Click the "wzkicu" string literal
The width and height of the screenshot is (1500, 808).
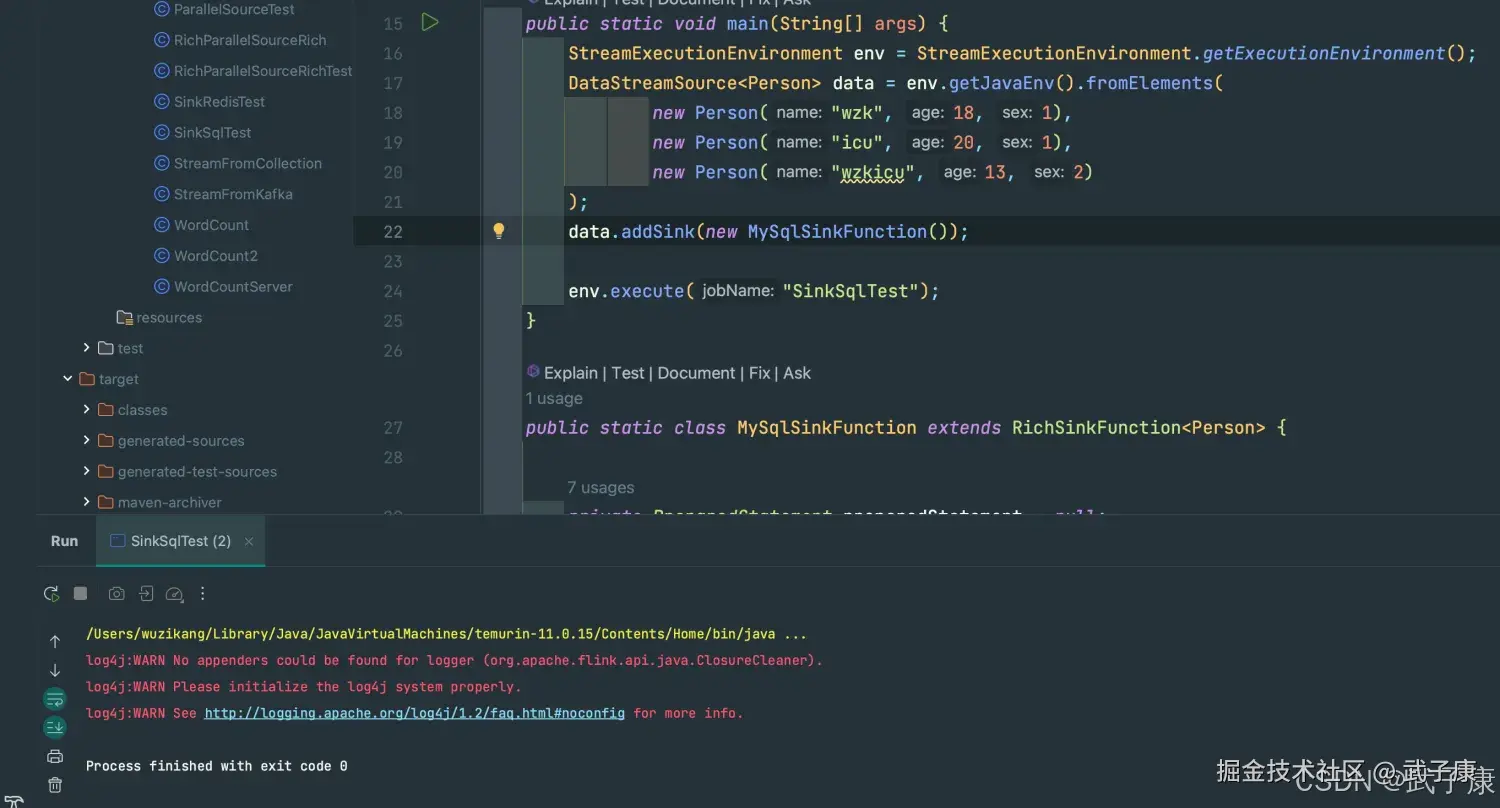873,172
